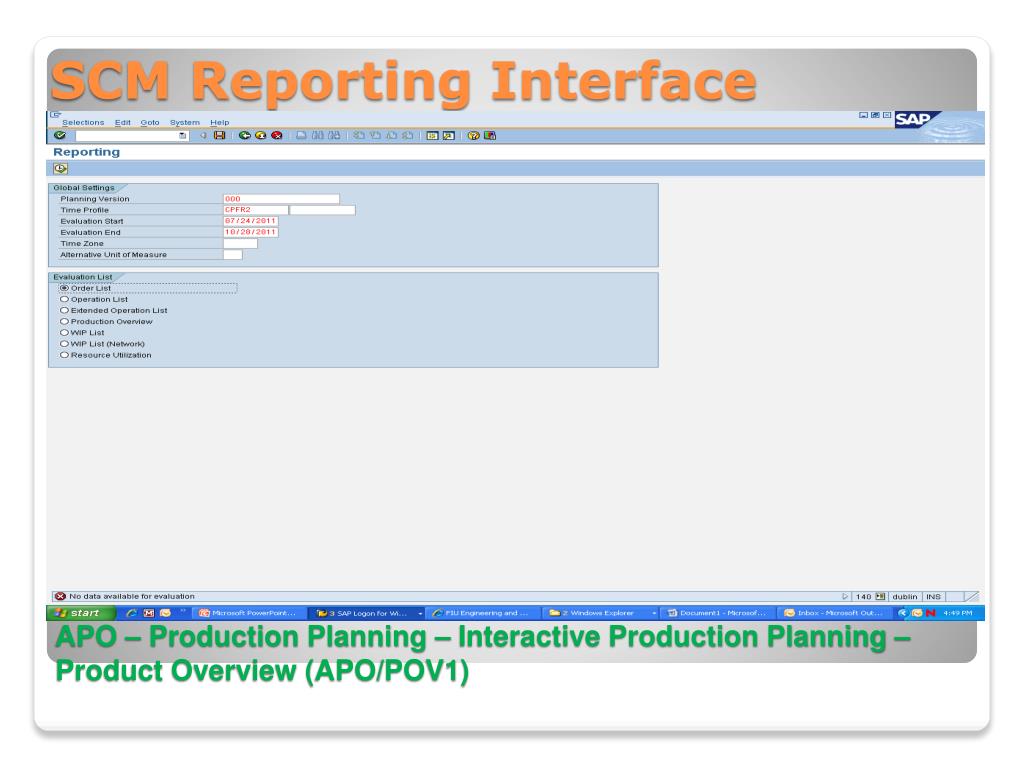Screen dimensions: 1024x768
Task: Switch to Microsoft PowerPoint taskbar button
Action: click(x=248, y=613)
